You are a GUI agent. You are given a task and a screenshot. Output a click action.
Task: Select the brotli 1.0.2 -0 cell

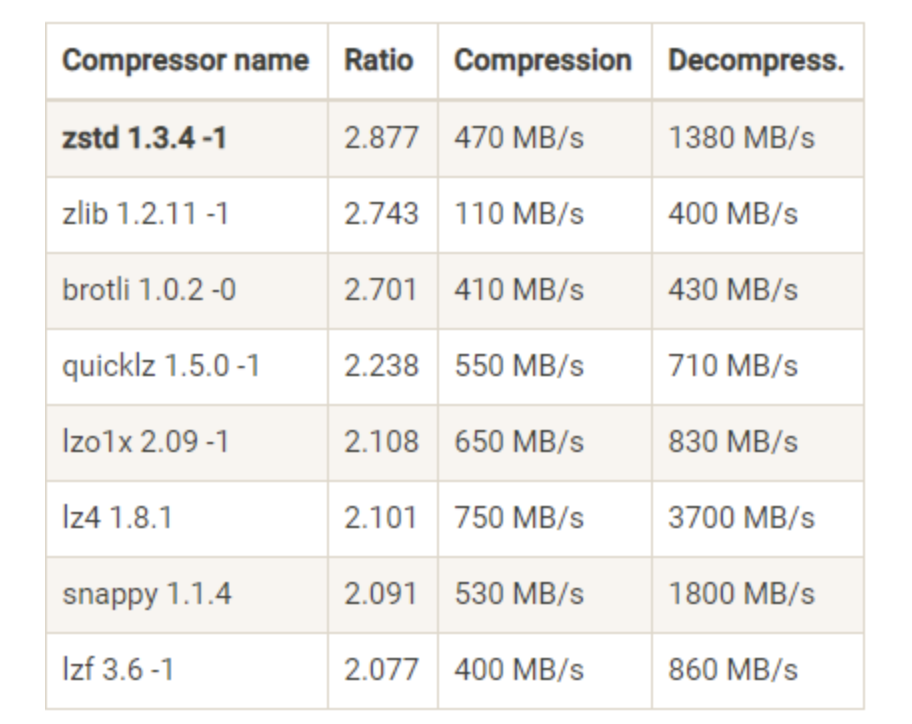pos(186,291)
